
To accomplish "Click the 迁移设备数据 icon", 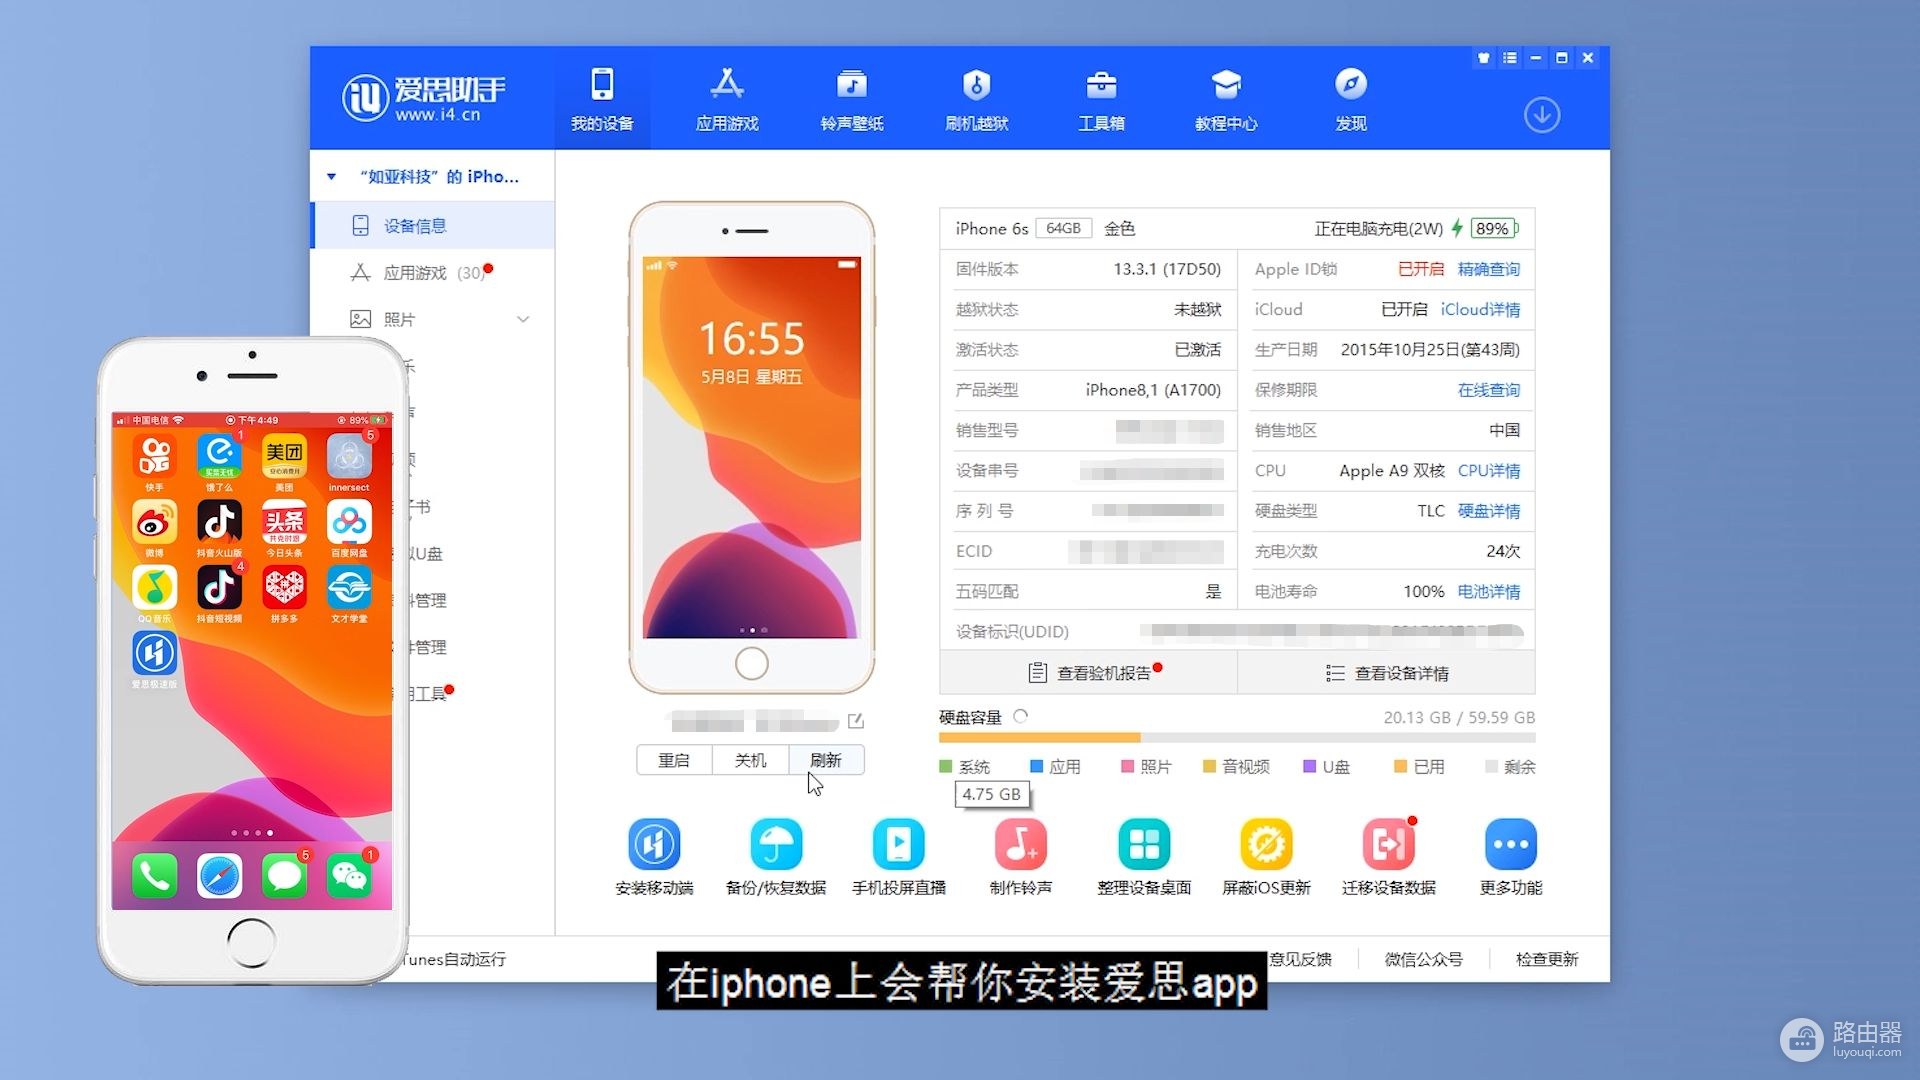I will click(x=1389, y=845).
